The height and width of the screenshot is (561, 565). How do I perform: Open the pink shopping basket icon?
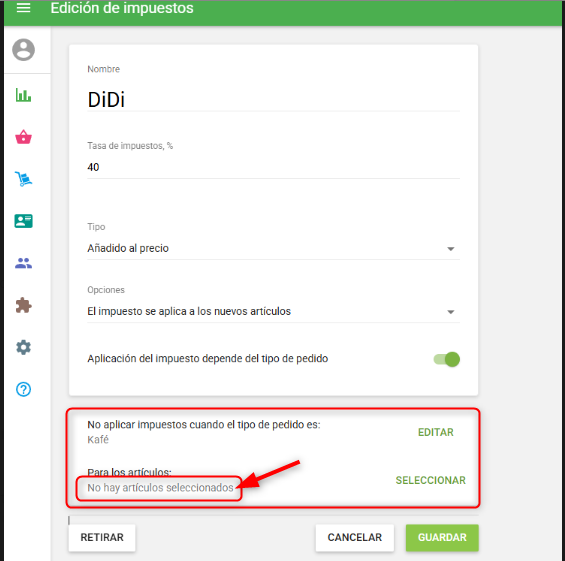tap(23, 137)
